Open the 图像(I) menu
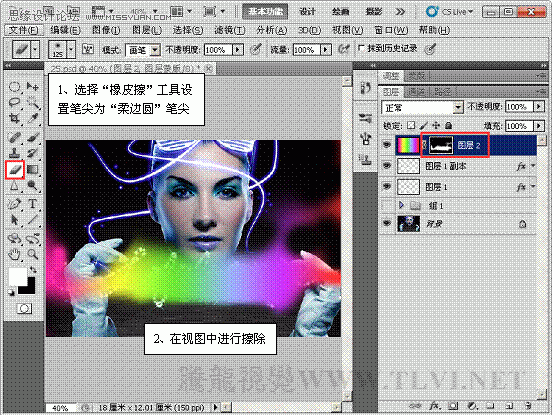Screen dimensions: 552x415 (x=106, y=30)
